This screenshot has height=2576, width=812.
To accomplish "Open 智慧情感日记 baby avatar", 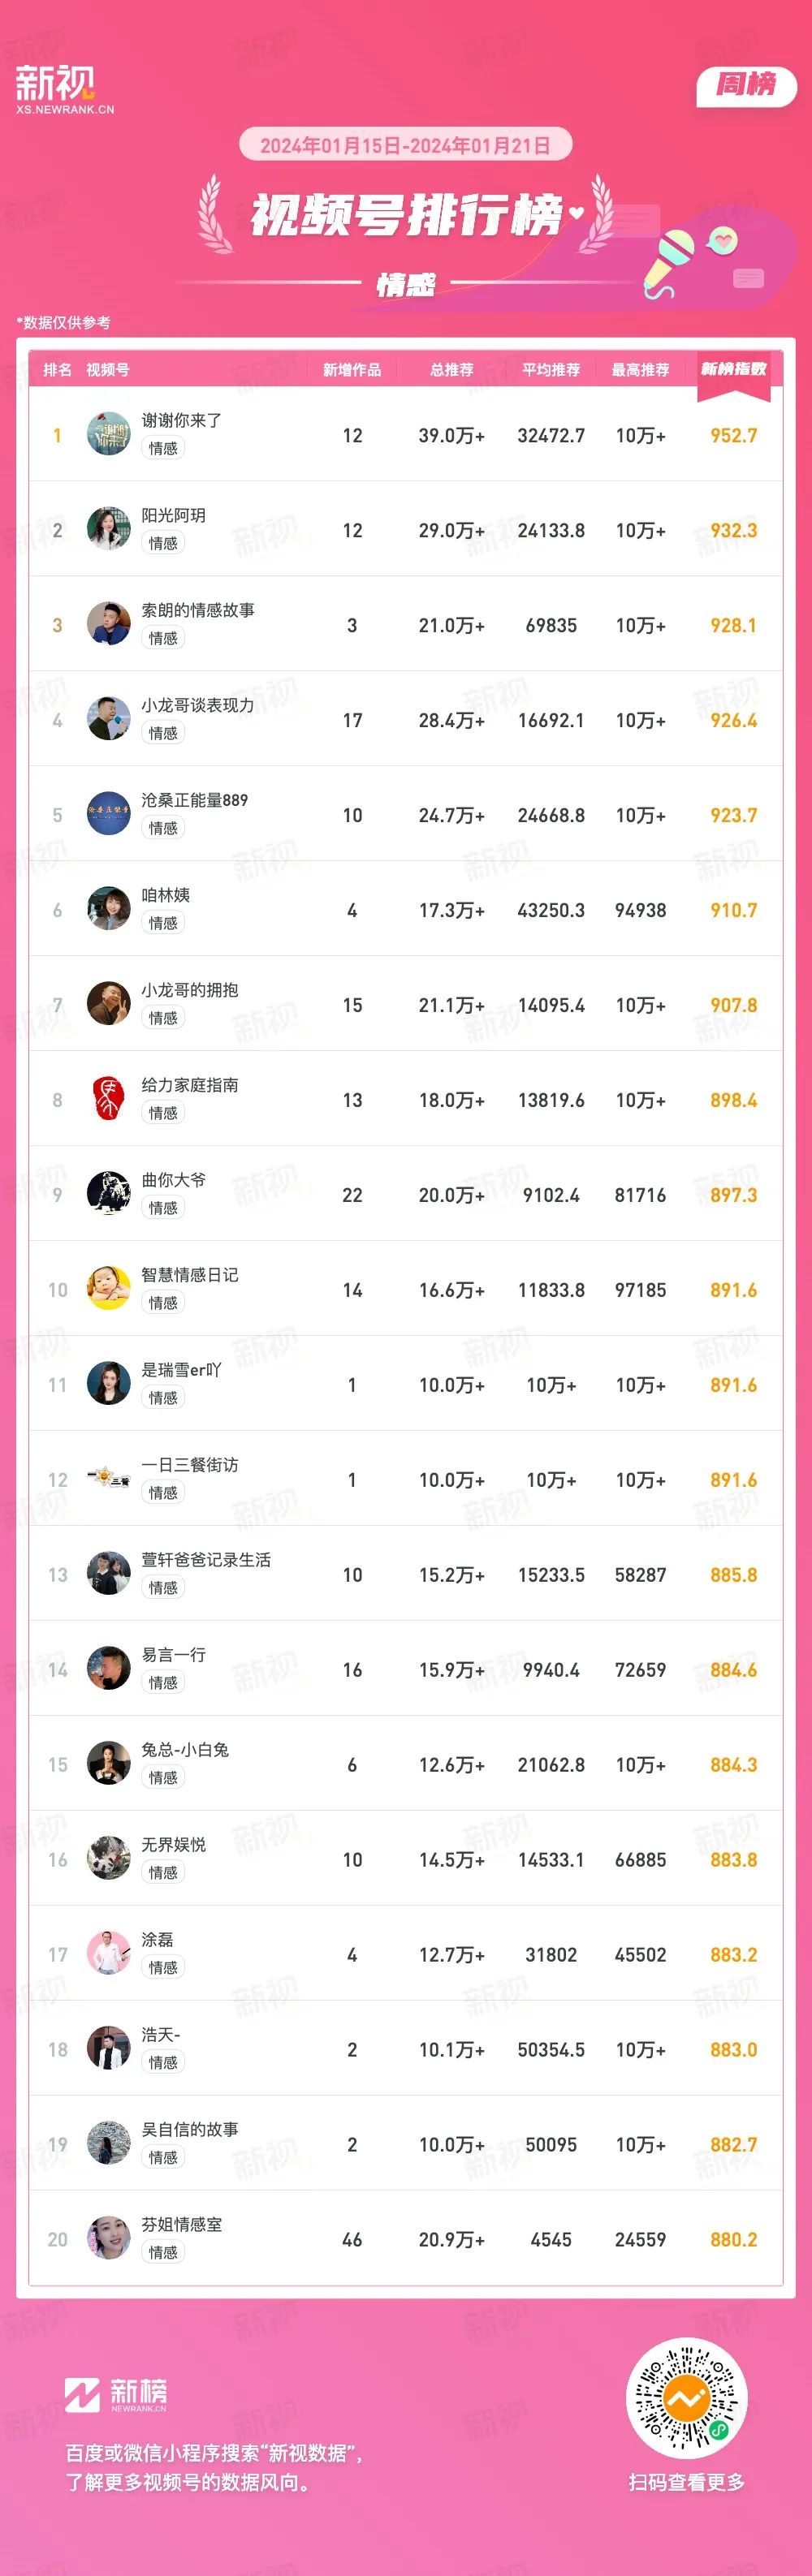I will [109, 1289].
